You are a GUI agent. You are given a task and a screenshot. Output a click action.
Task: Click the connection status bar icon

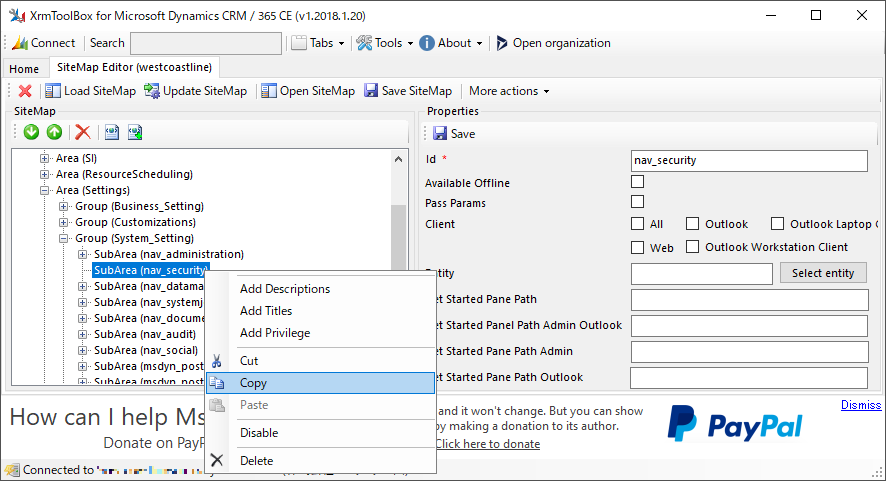(x=11, y=470)
